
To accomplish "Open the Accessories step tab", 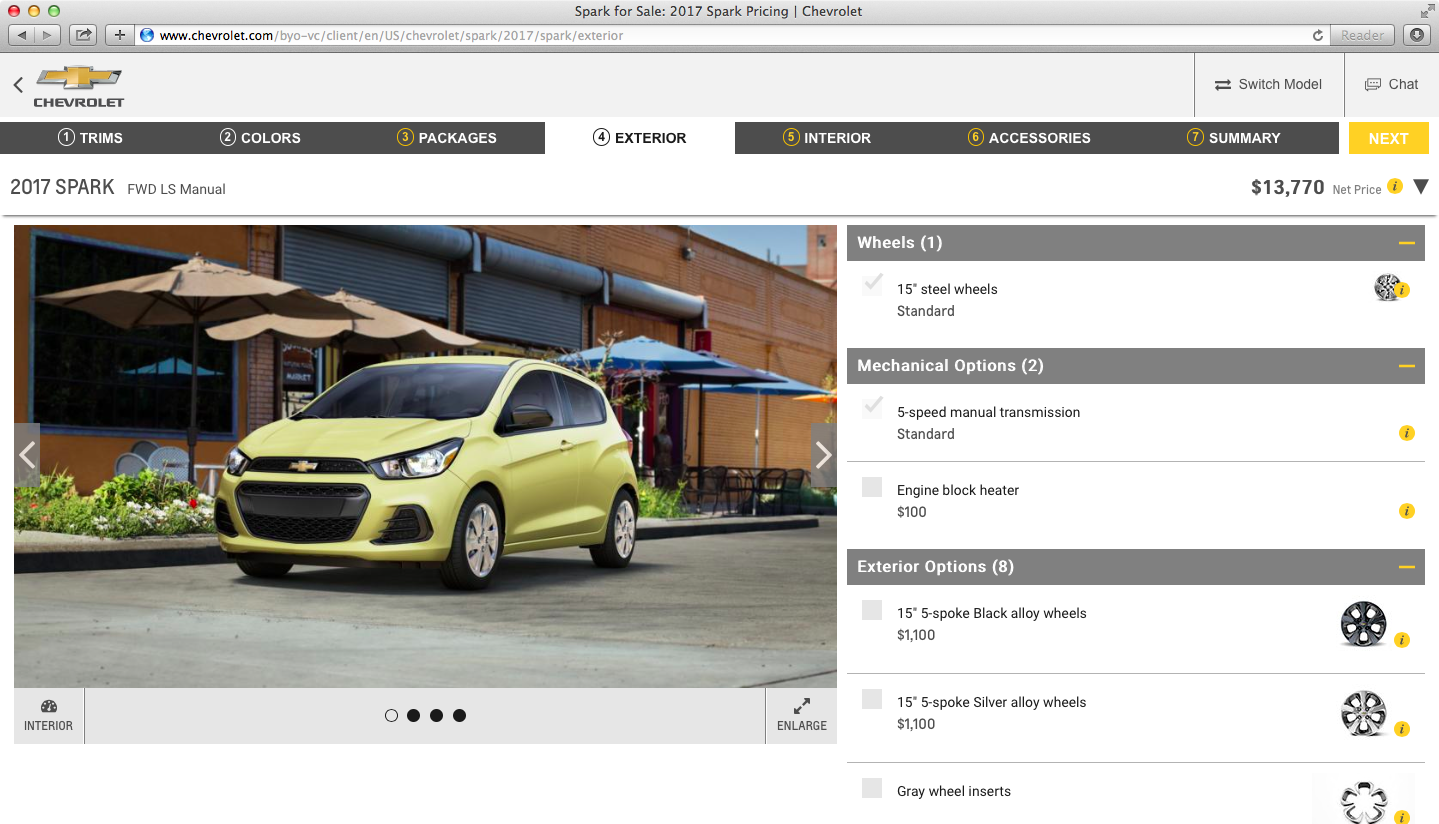I will click(x=1029, y=138).
